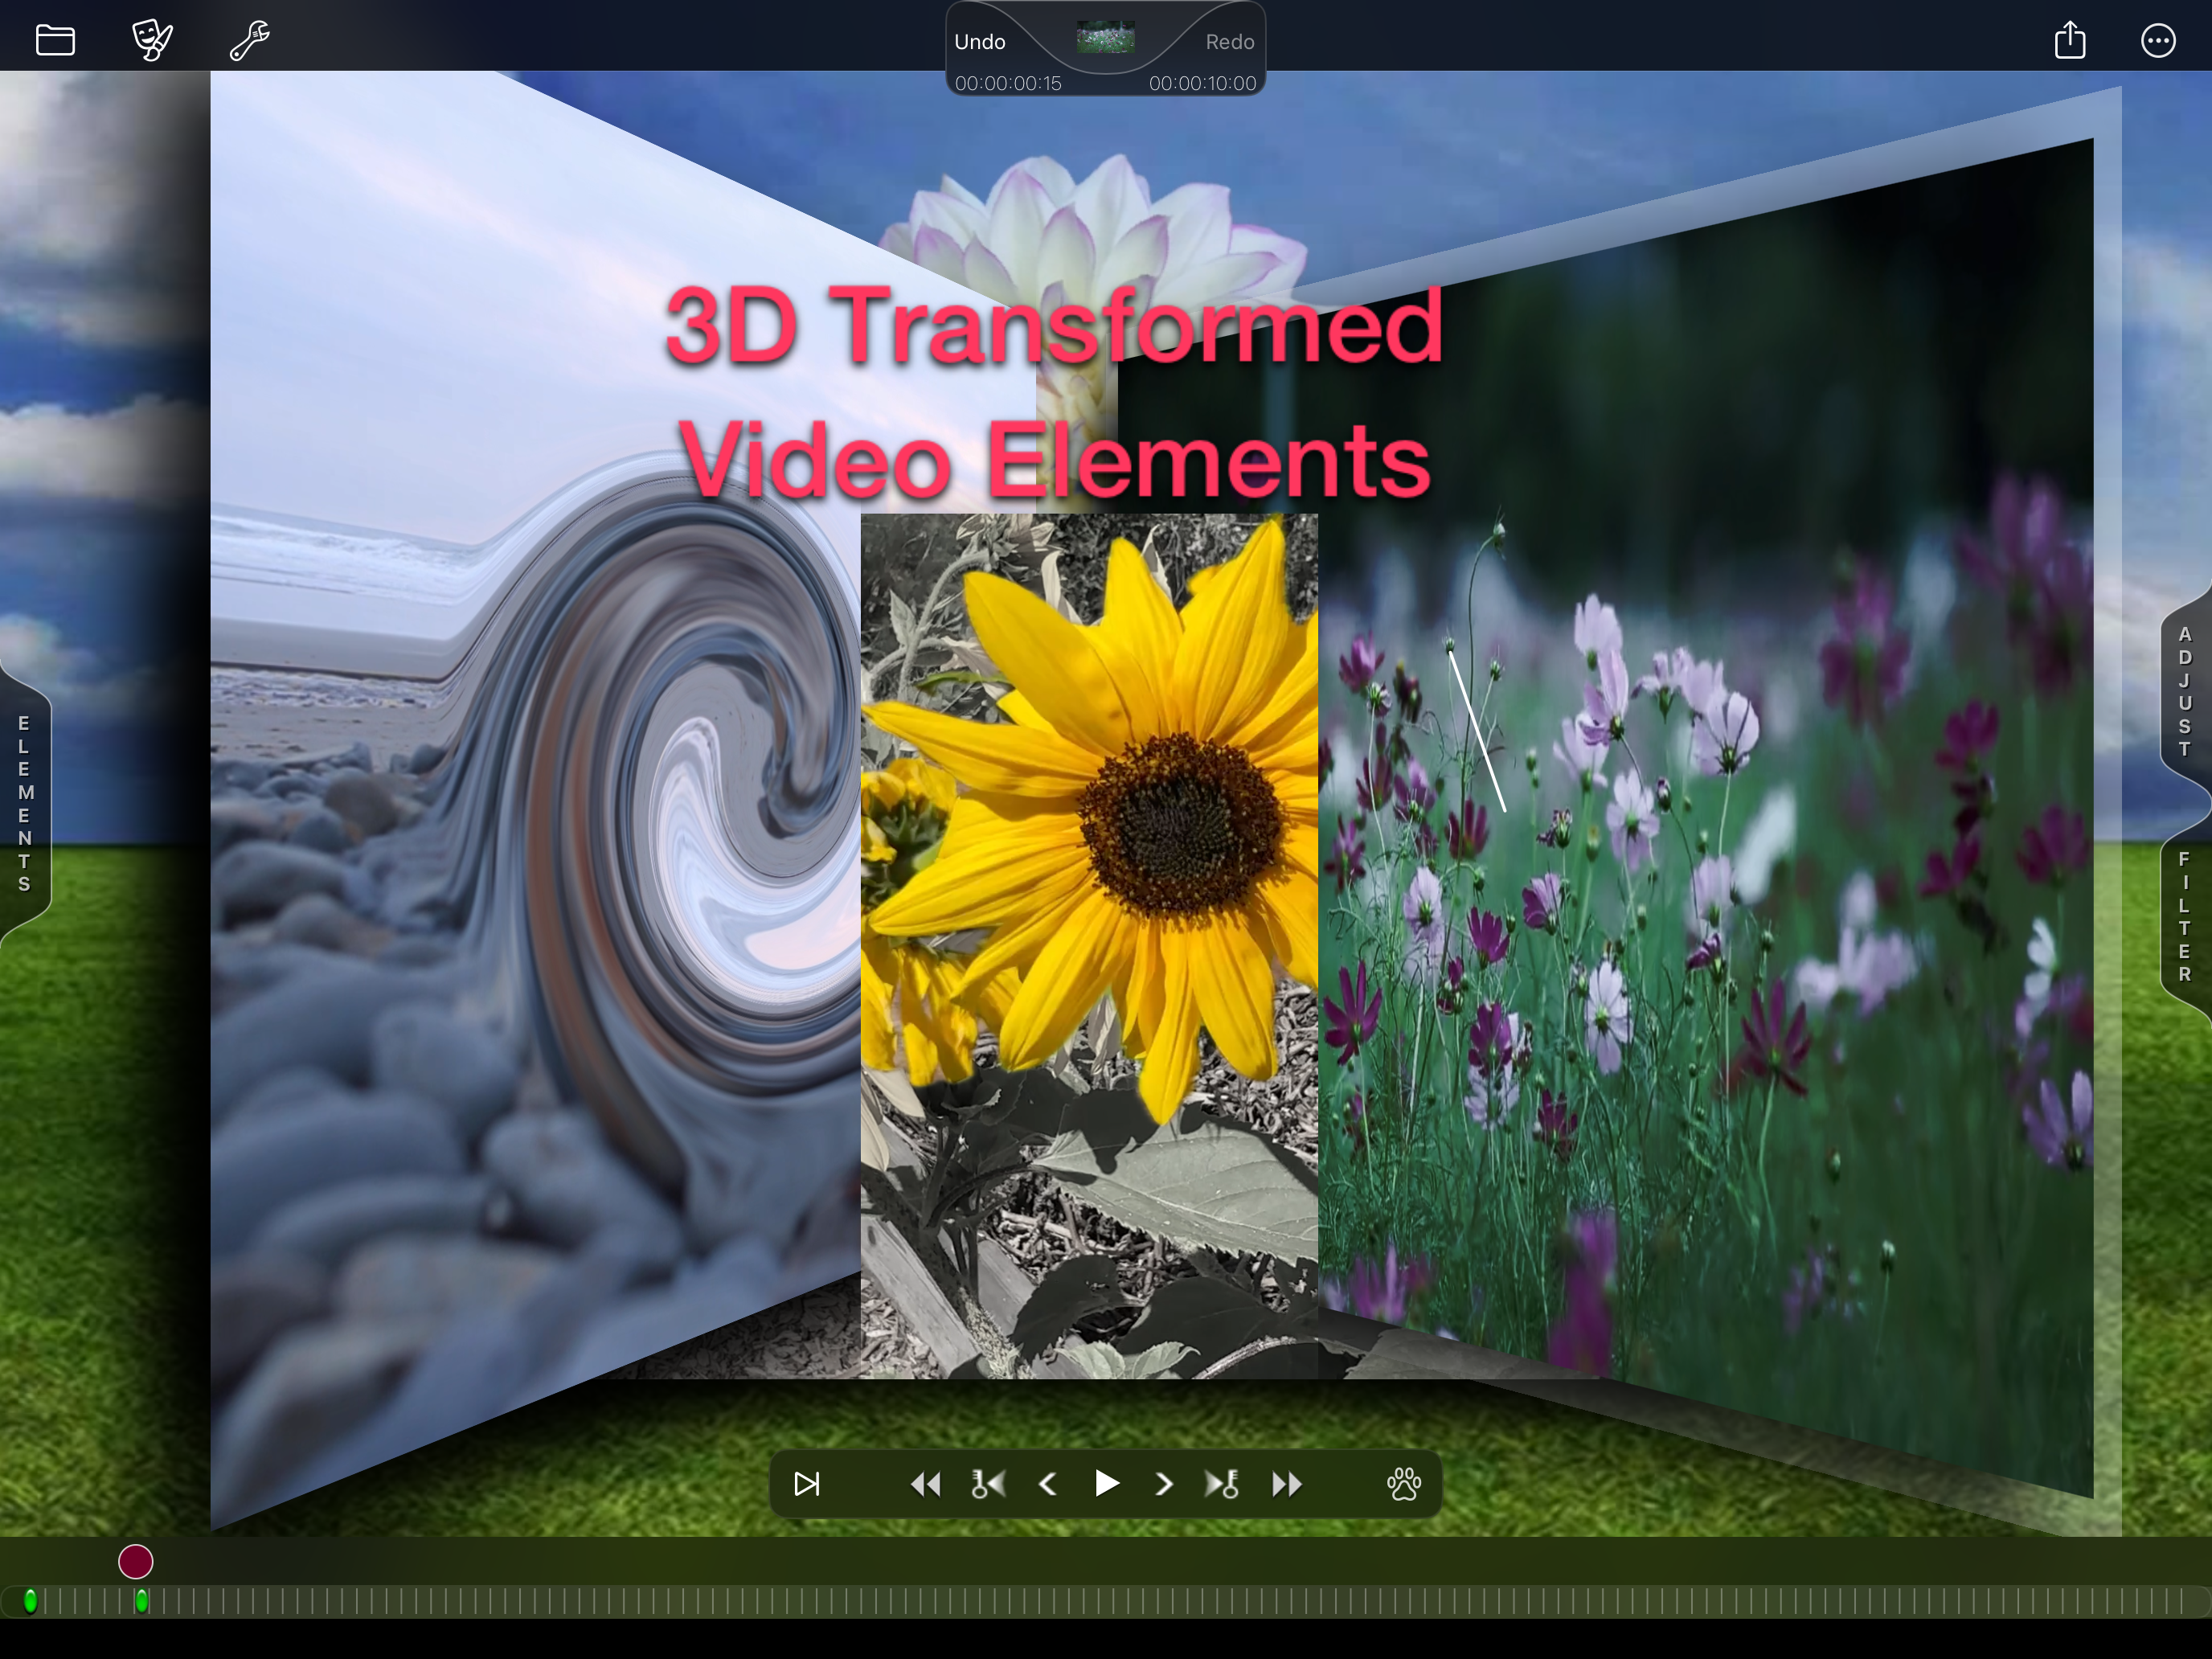Open the theater masks and pen icon

coord(152,40)
